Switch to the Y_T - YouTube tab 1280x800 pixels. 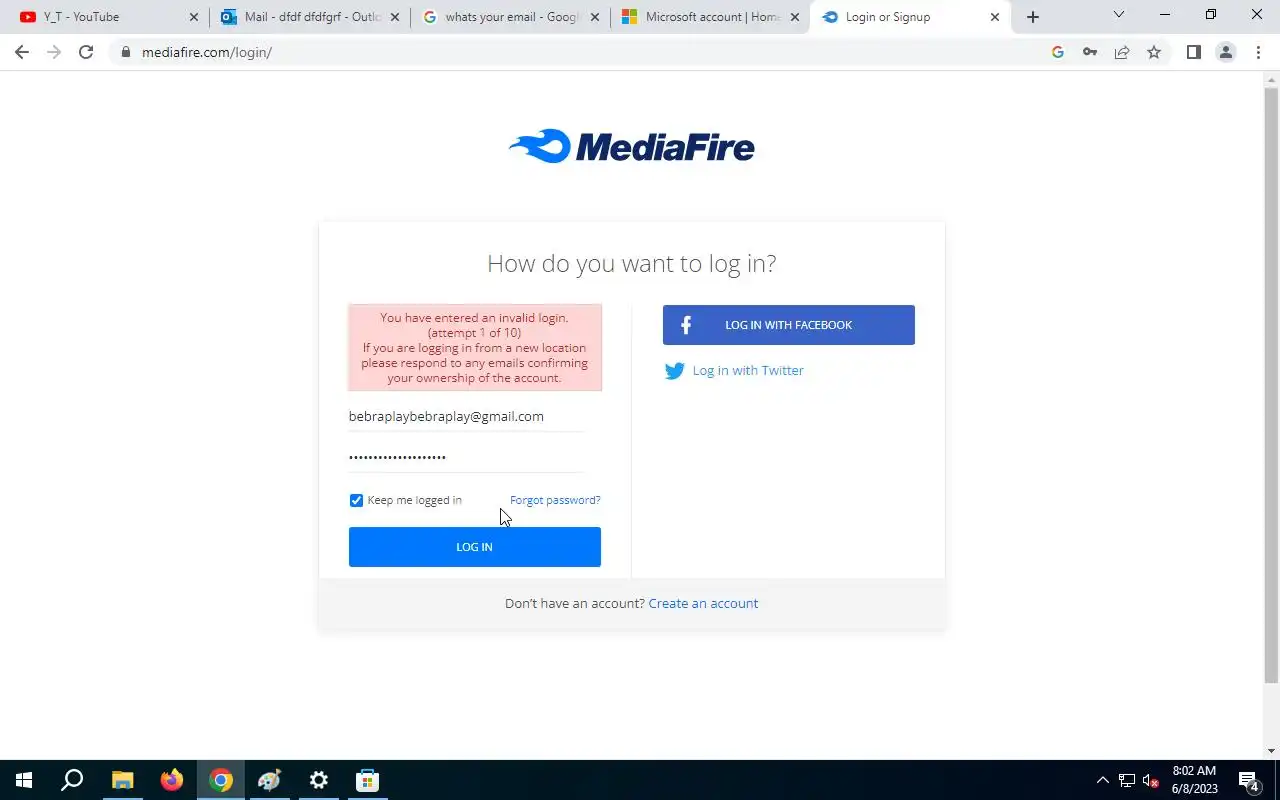(x=105, y=17)
